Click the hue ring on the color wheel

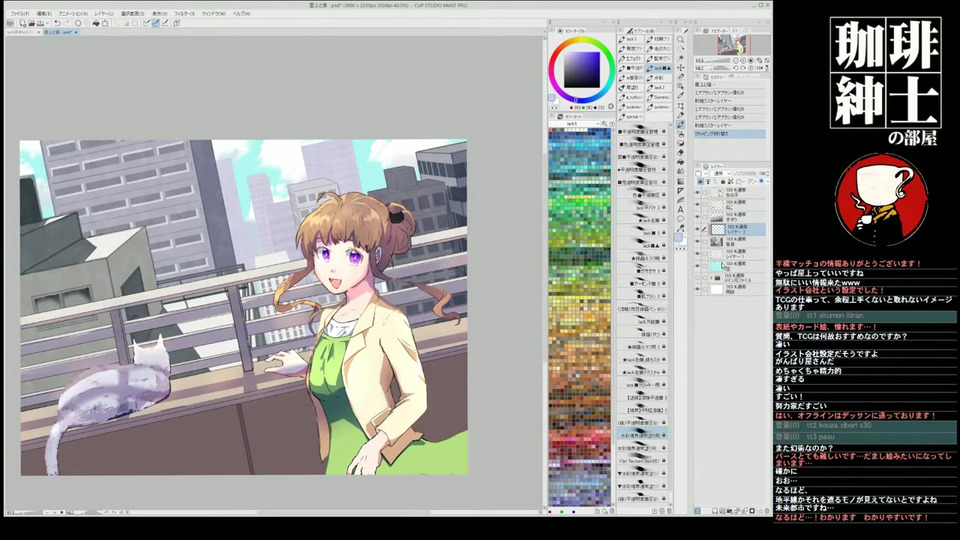tap(581, 42)
